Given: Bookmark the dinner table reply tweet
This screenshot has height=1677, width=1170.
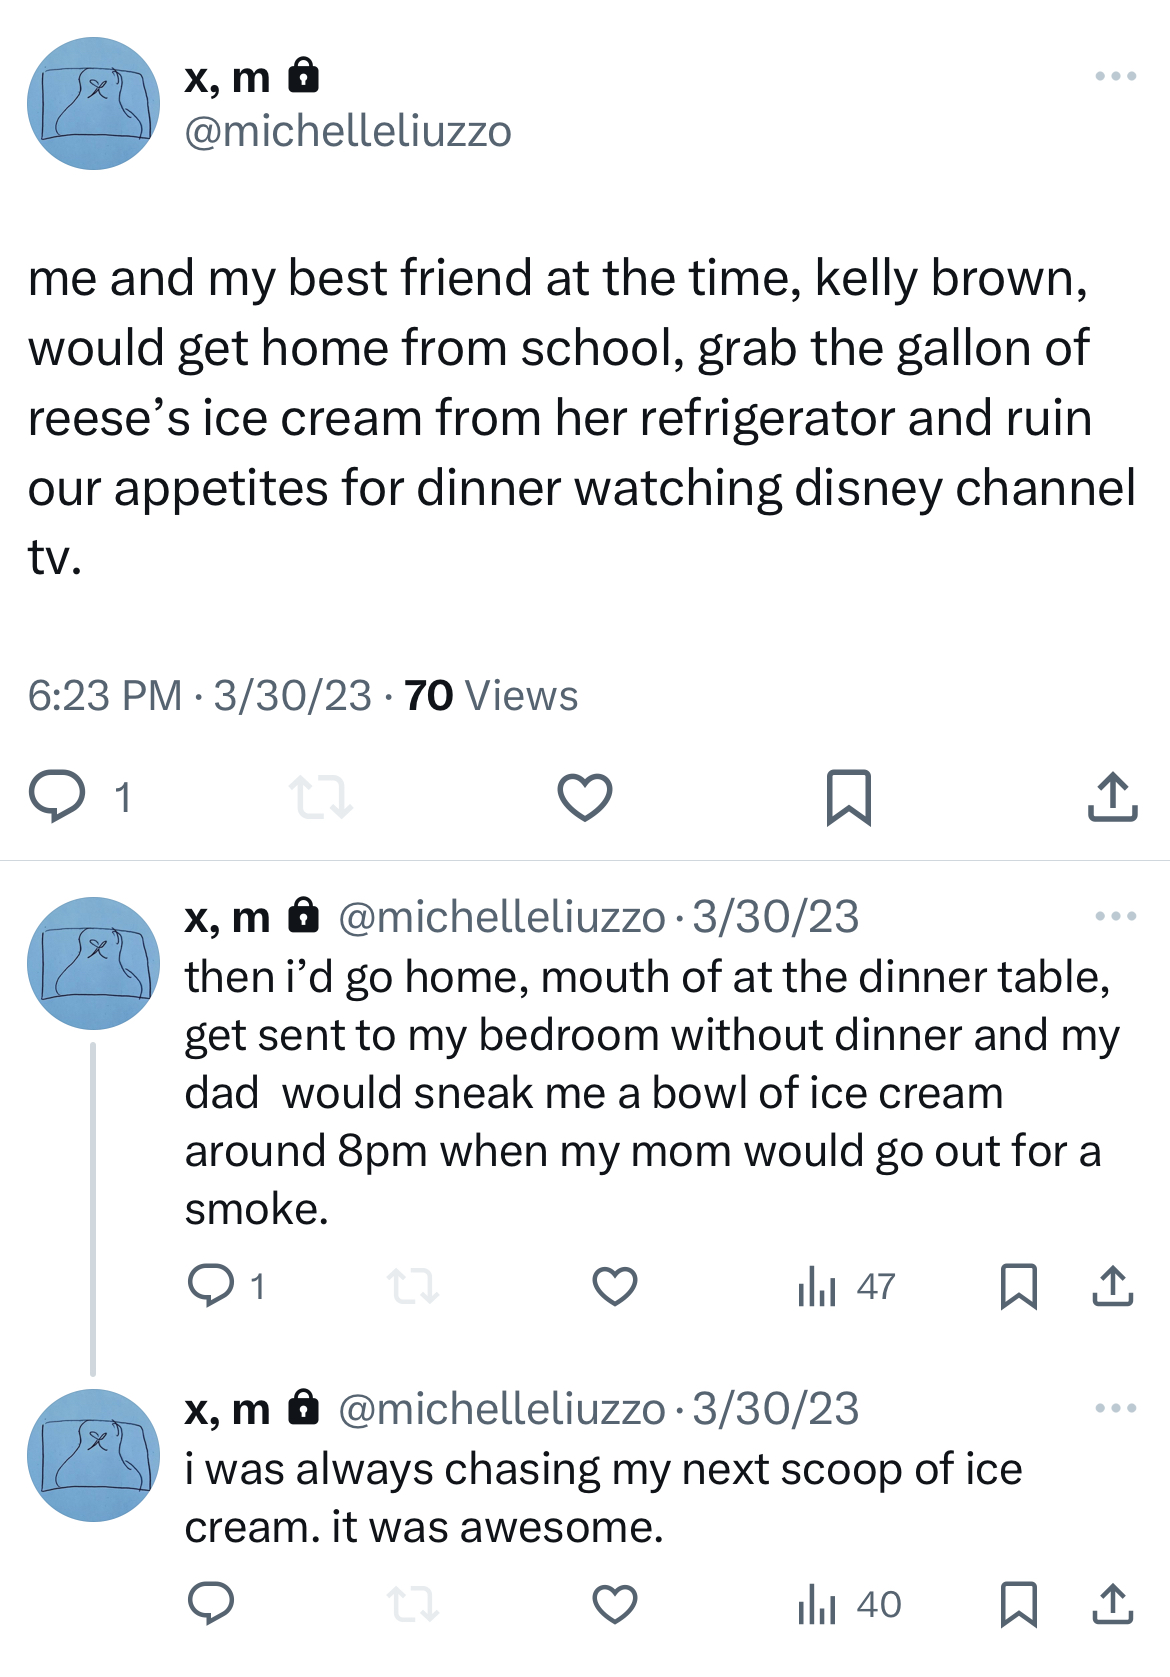Looking at the screenshot, I should point(1018,1286).
